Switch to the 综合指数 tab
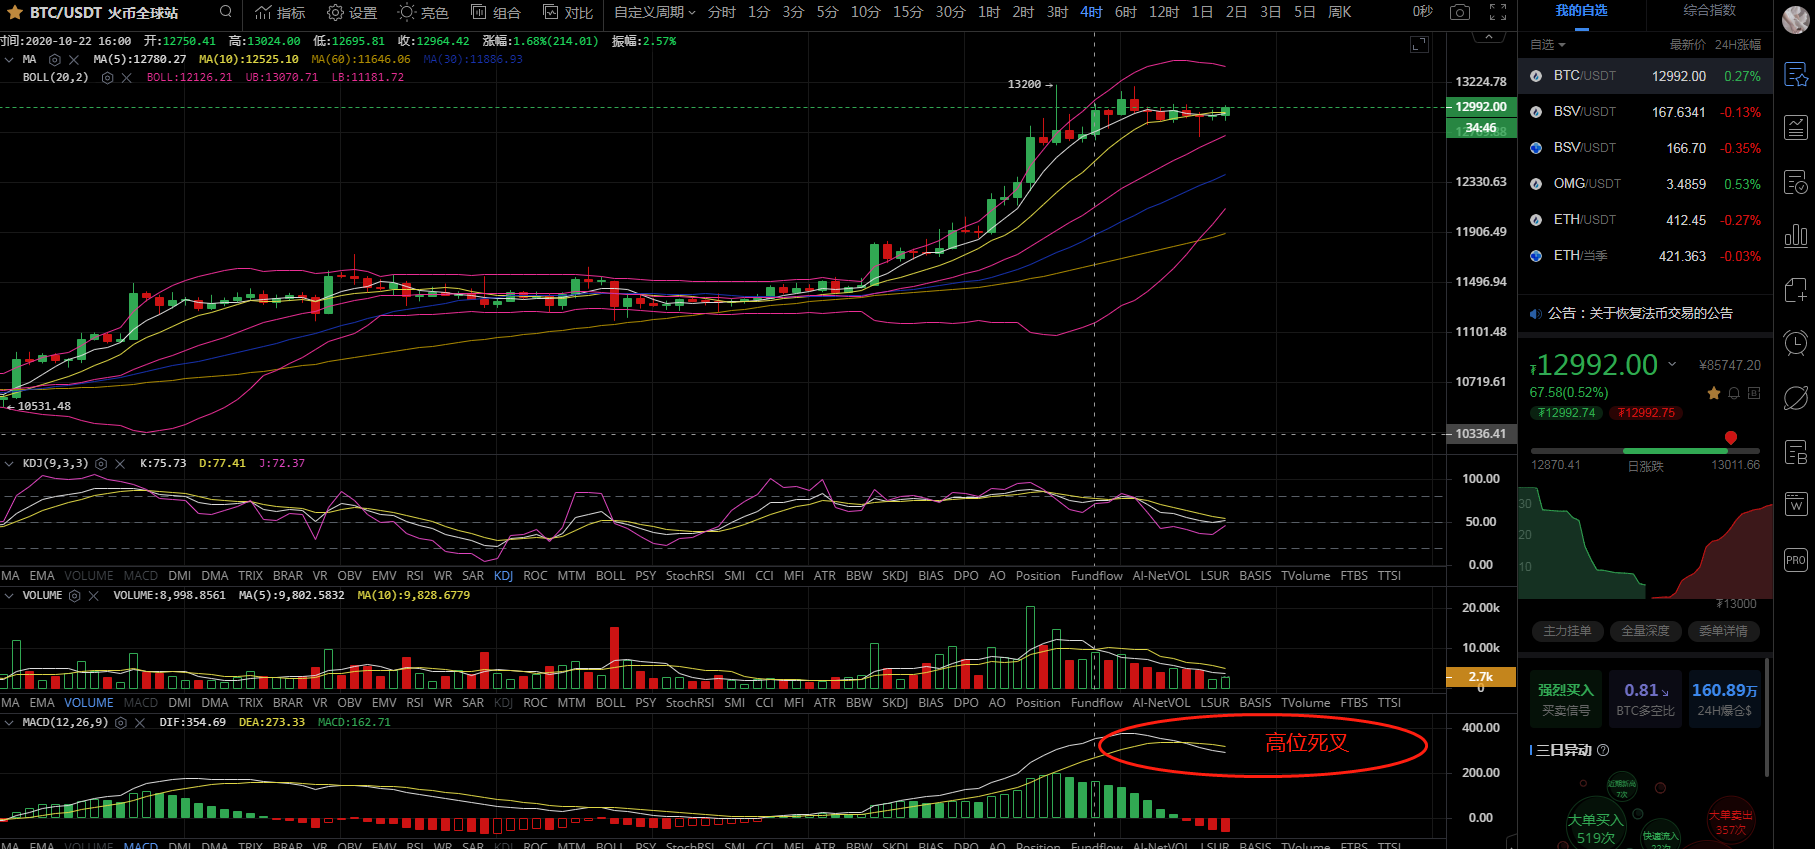1815x849 pixels. point(1709,10)
